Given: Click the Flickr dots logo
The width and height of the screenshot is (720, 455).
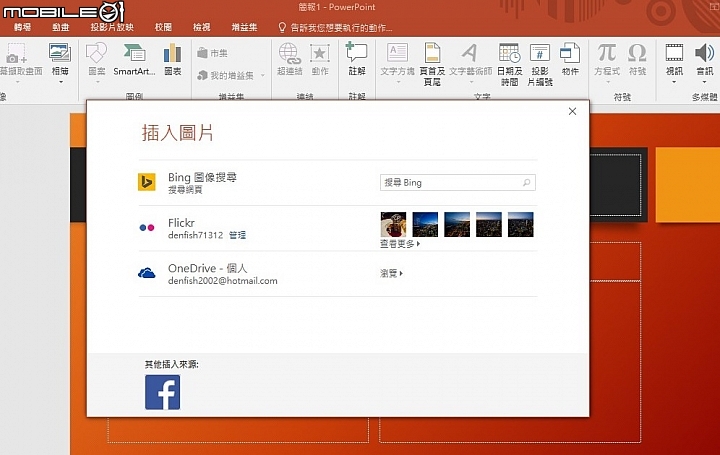Looking at the screenshot, I should [x=147, y=227].
